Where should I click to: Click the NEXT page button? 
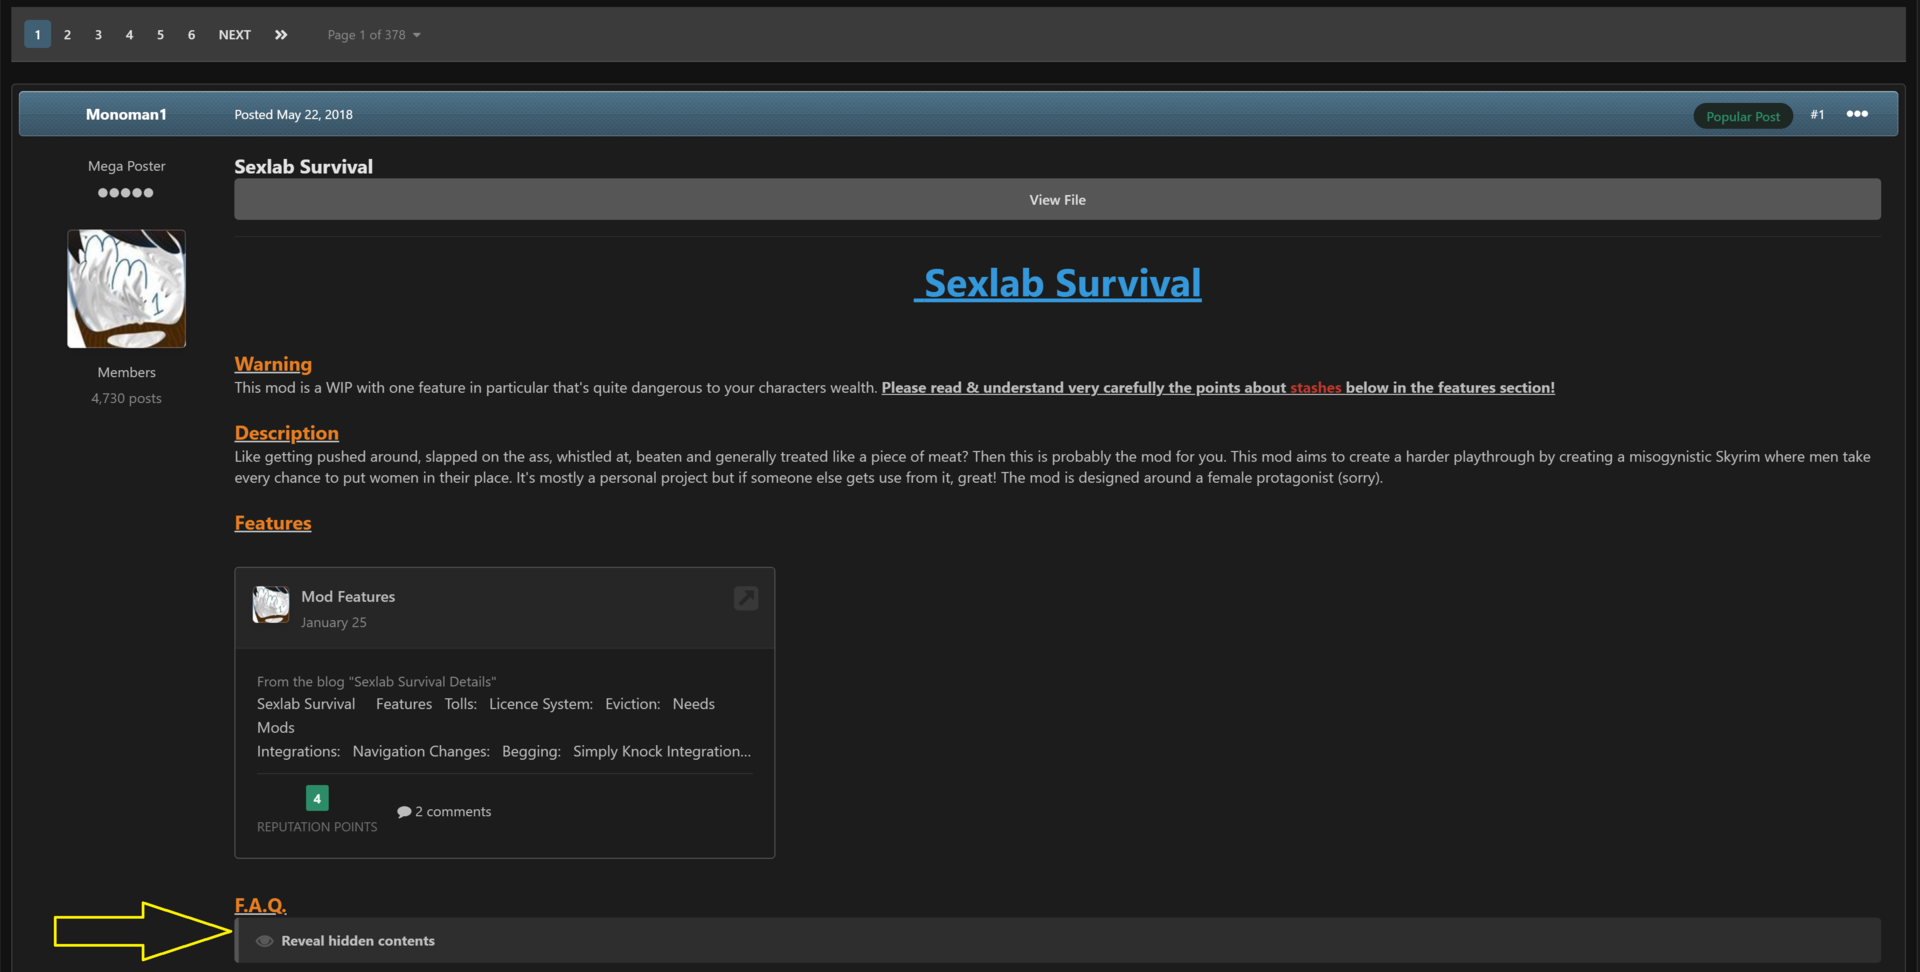235,35
